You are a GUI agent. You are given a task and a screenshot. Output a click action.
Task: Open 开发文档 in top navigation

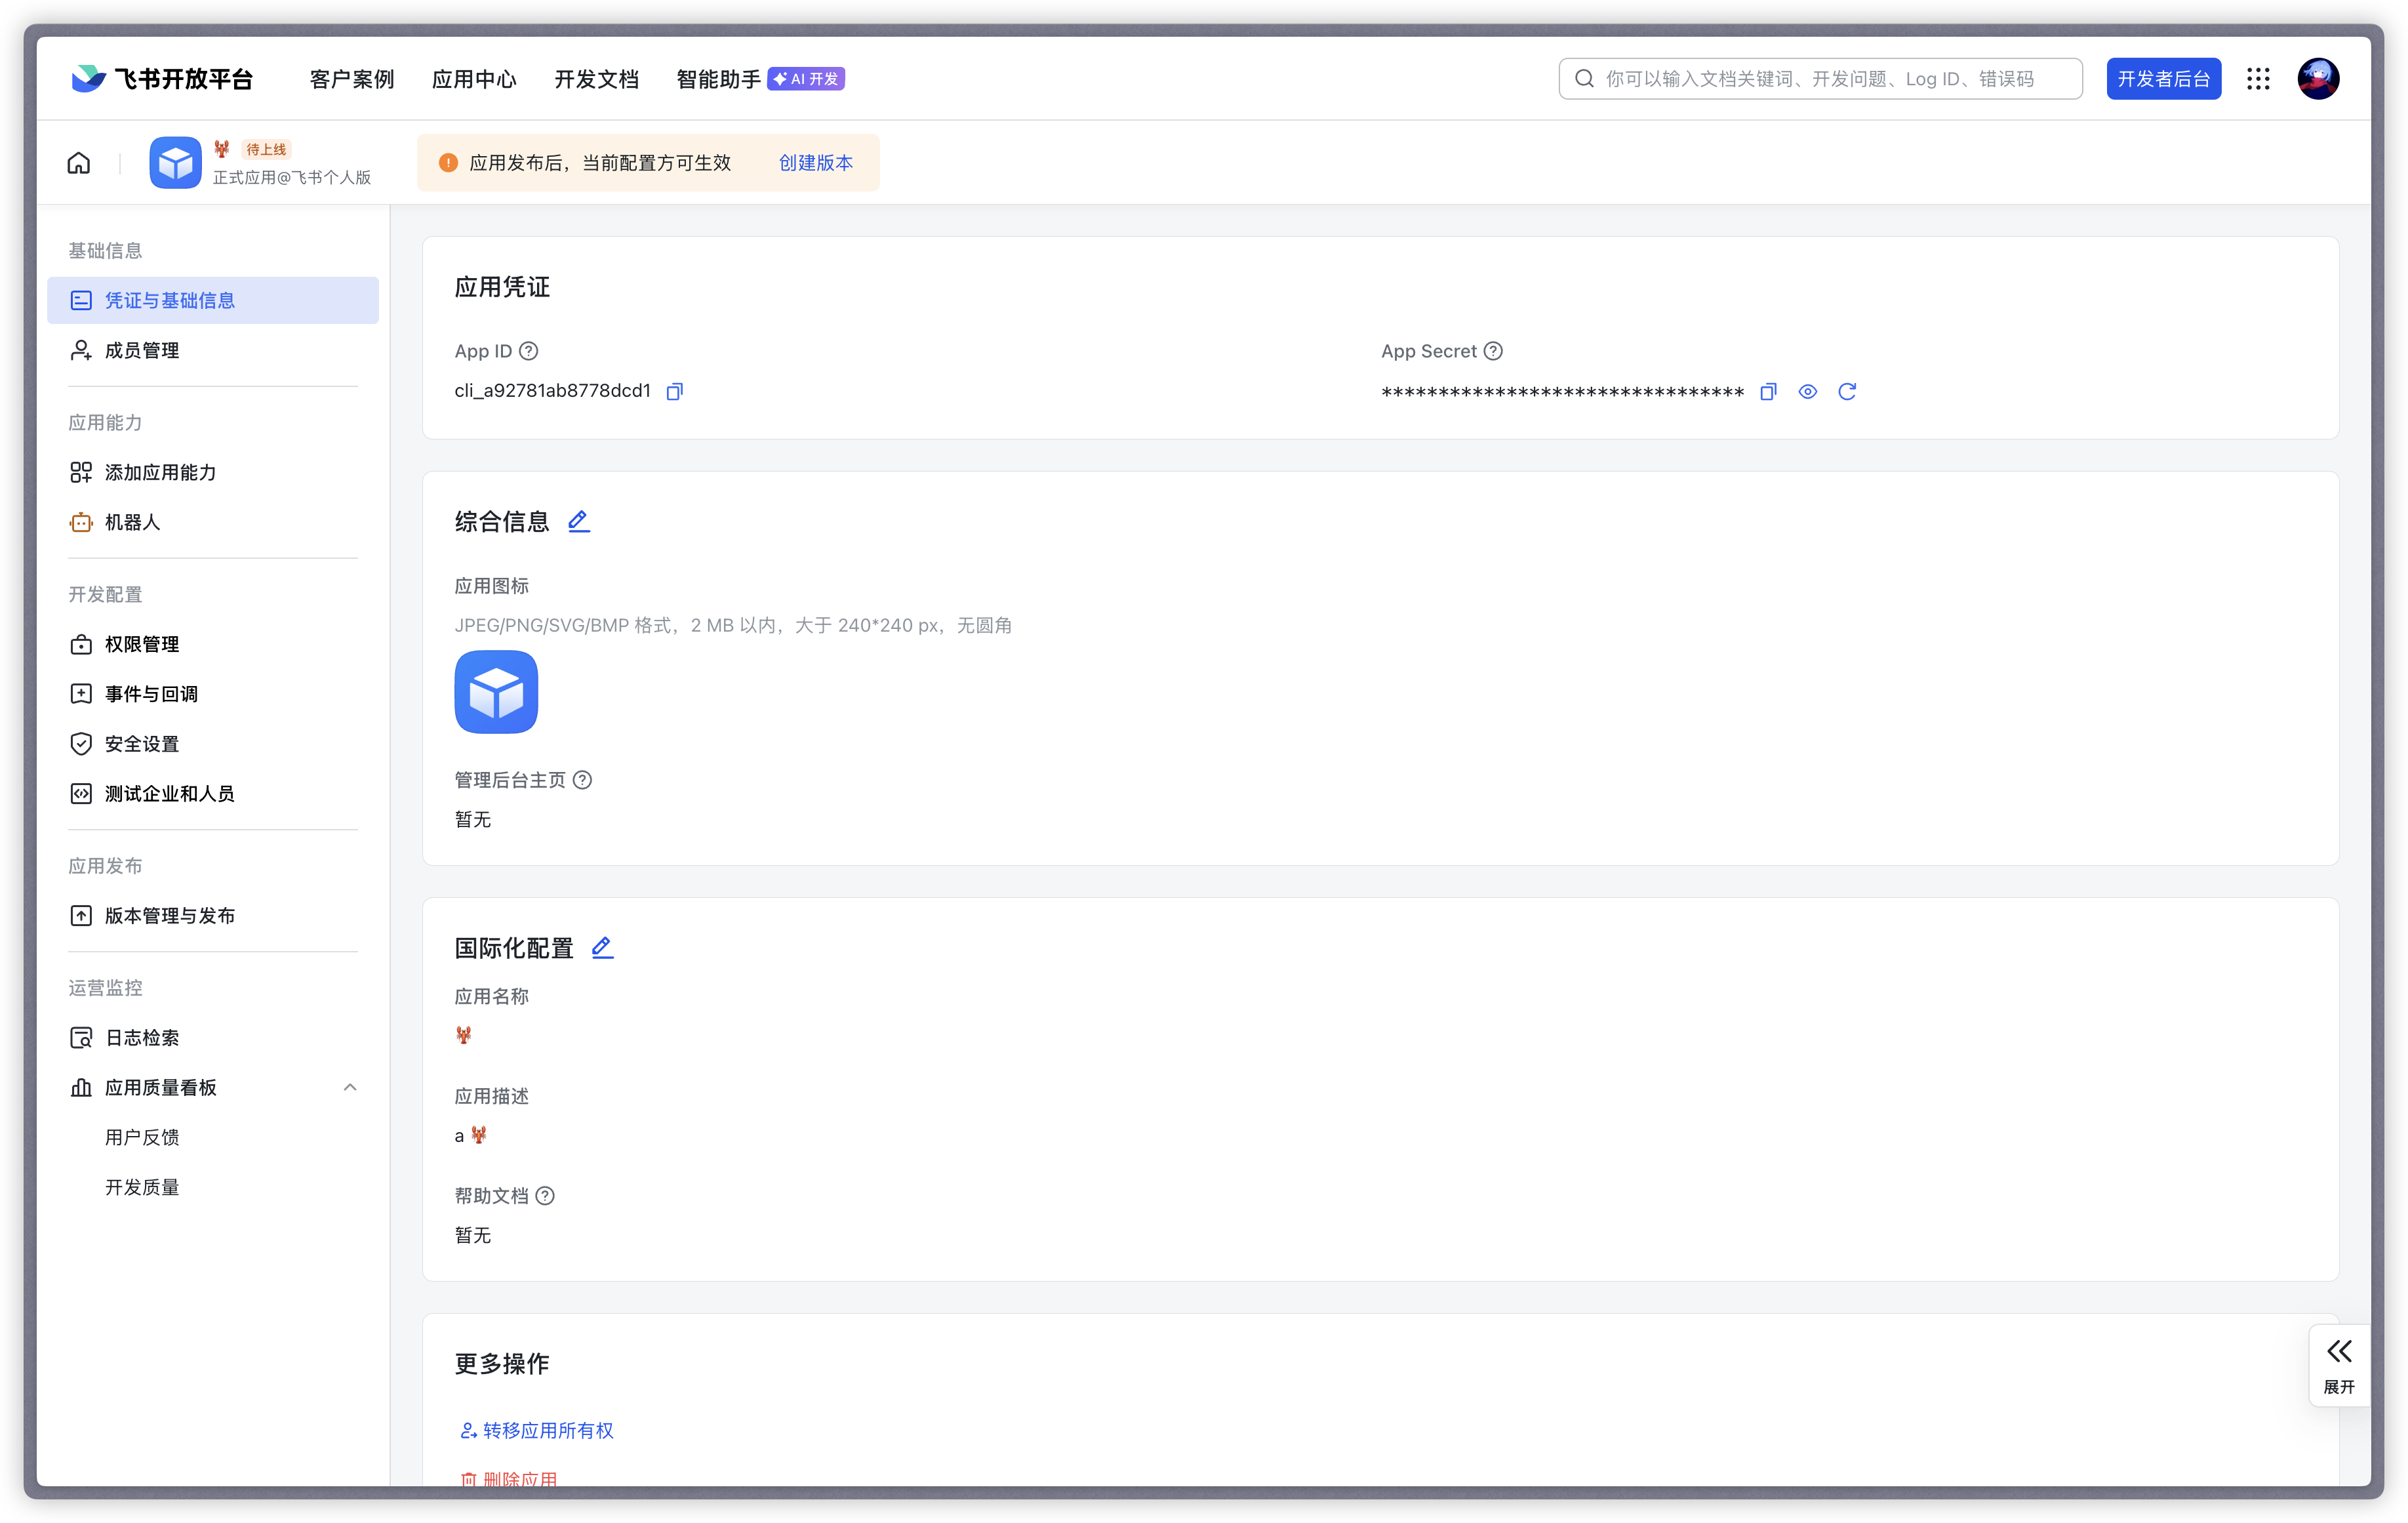click(x=596, y=79)
